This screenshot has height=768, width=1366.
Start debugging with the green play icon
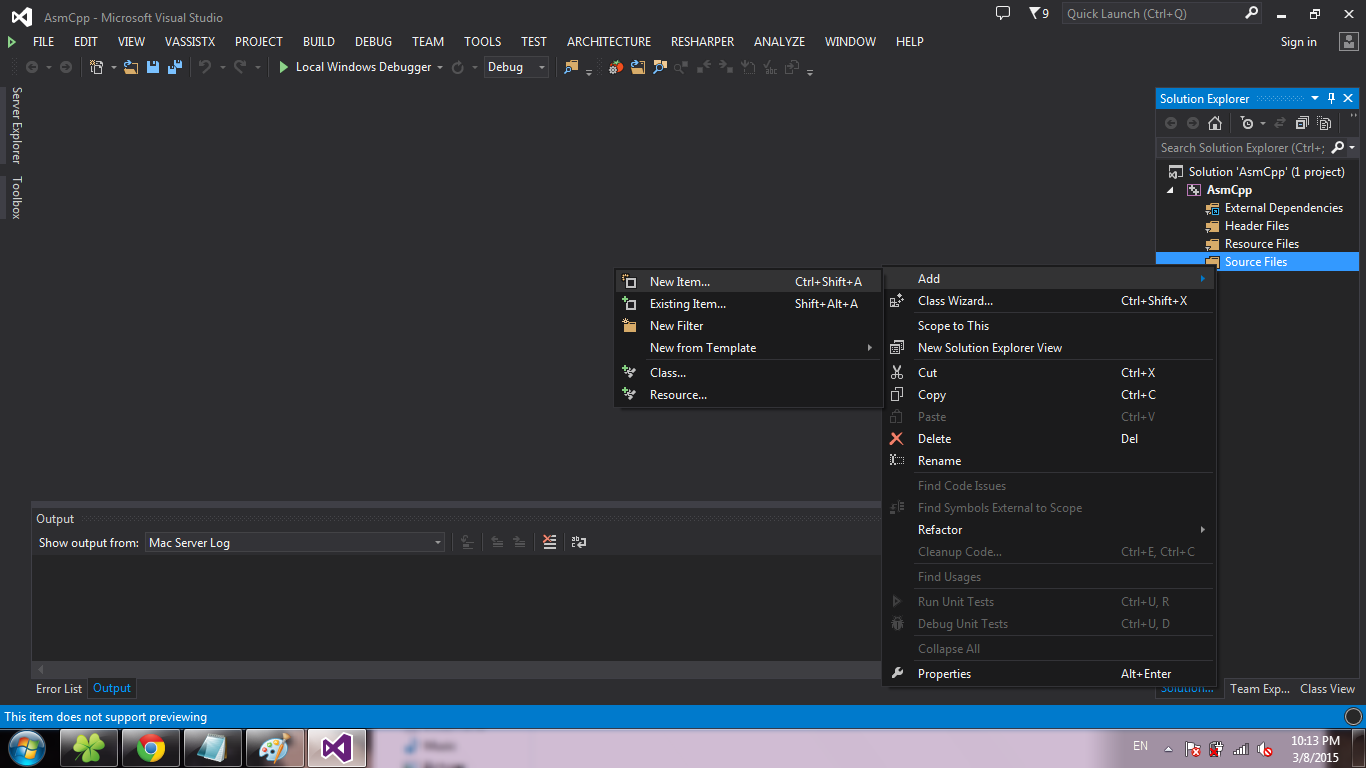284,67
